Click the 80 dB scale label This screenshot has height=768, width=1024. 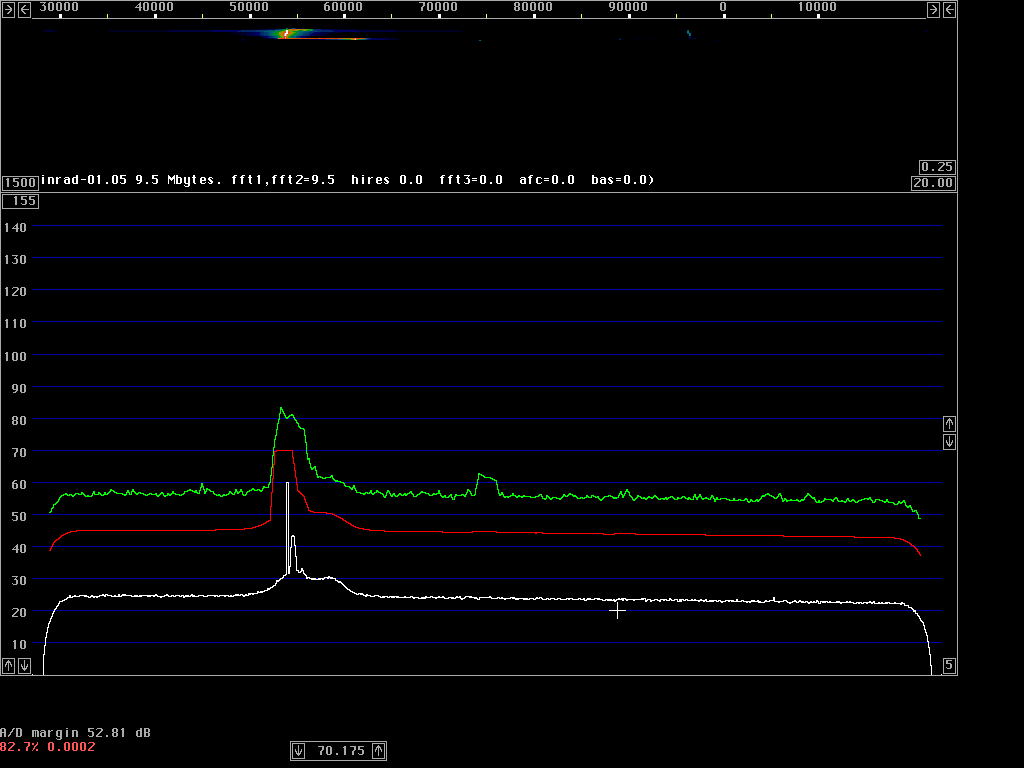click(x=19, y=421)
